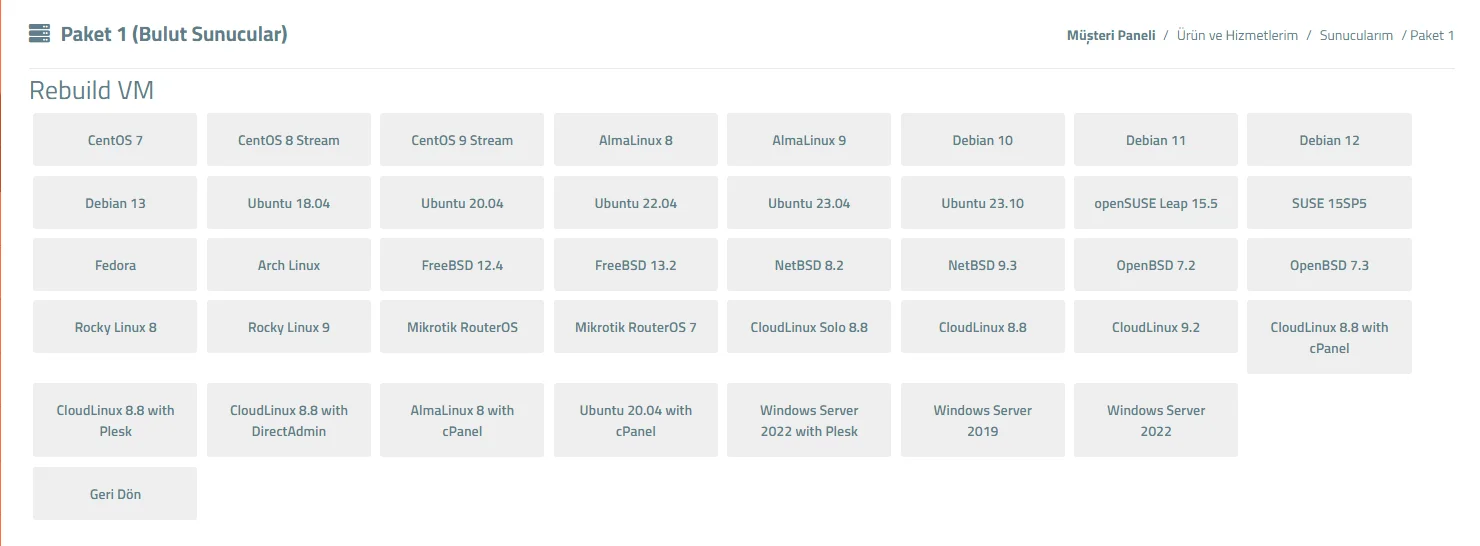Image resolution: width=1480 pixels, height=546 pixels.
Task: Pick the Debian 11 option
Action: (x=1156, y=140)
